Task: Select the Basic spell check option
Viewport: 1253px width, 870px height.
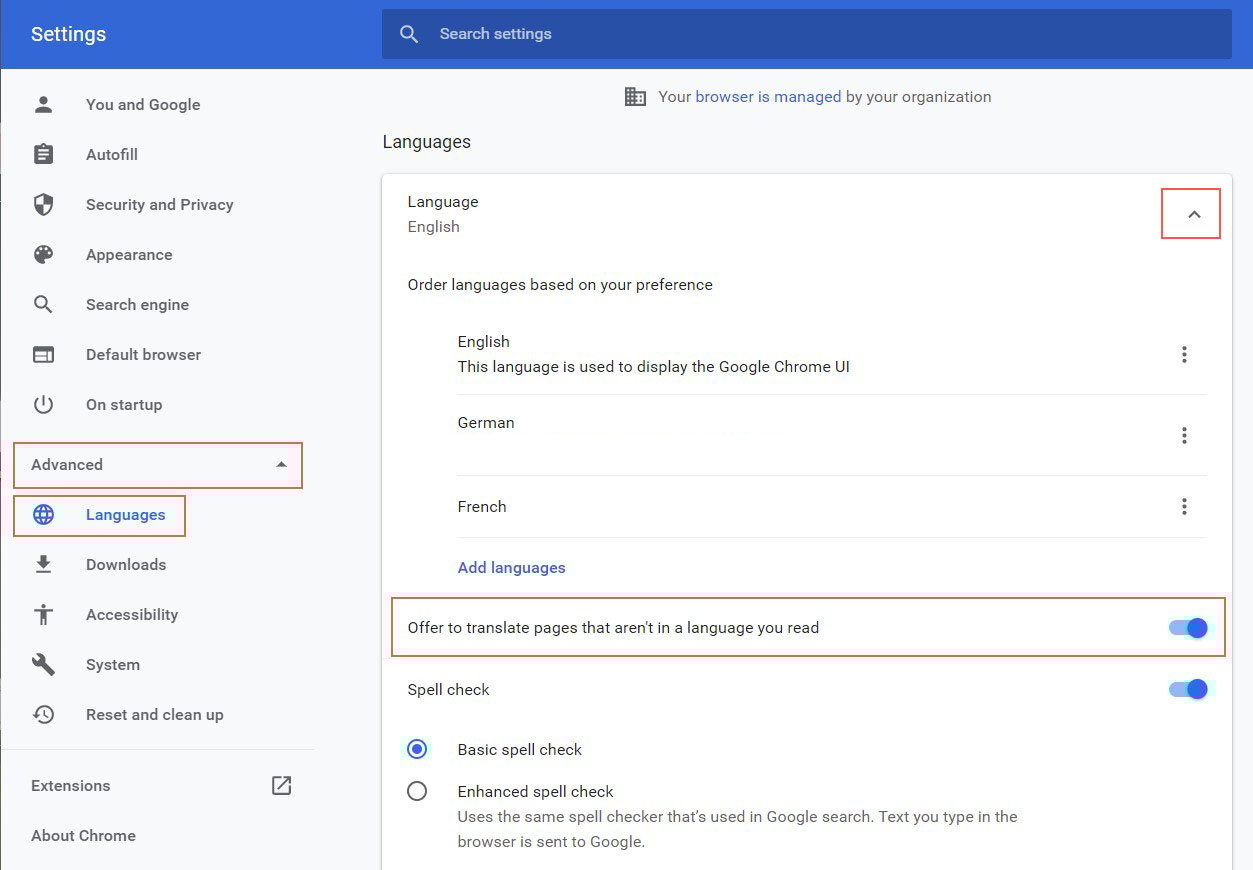Action: point(417,748)
